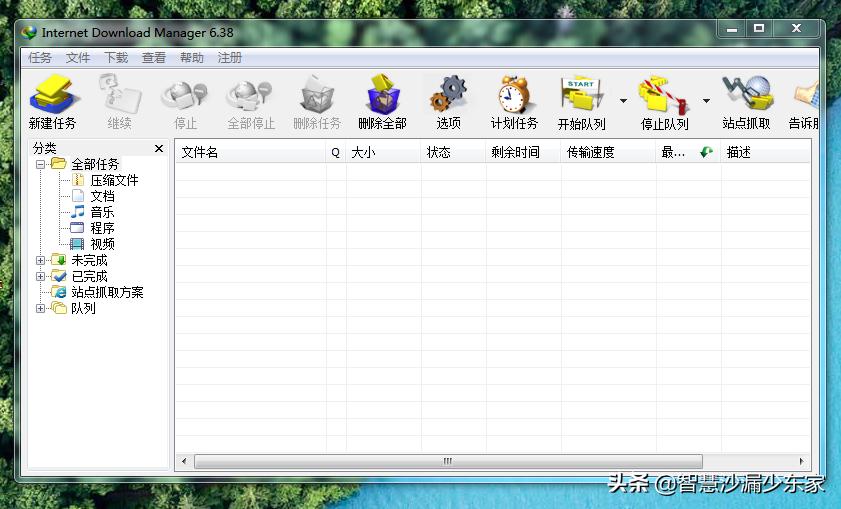Click the 继续 (resume) toolbar icon

pyautogui.click(x=120, y=94)
